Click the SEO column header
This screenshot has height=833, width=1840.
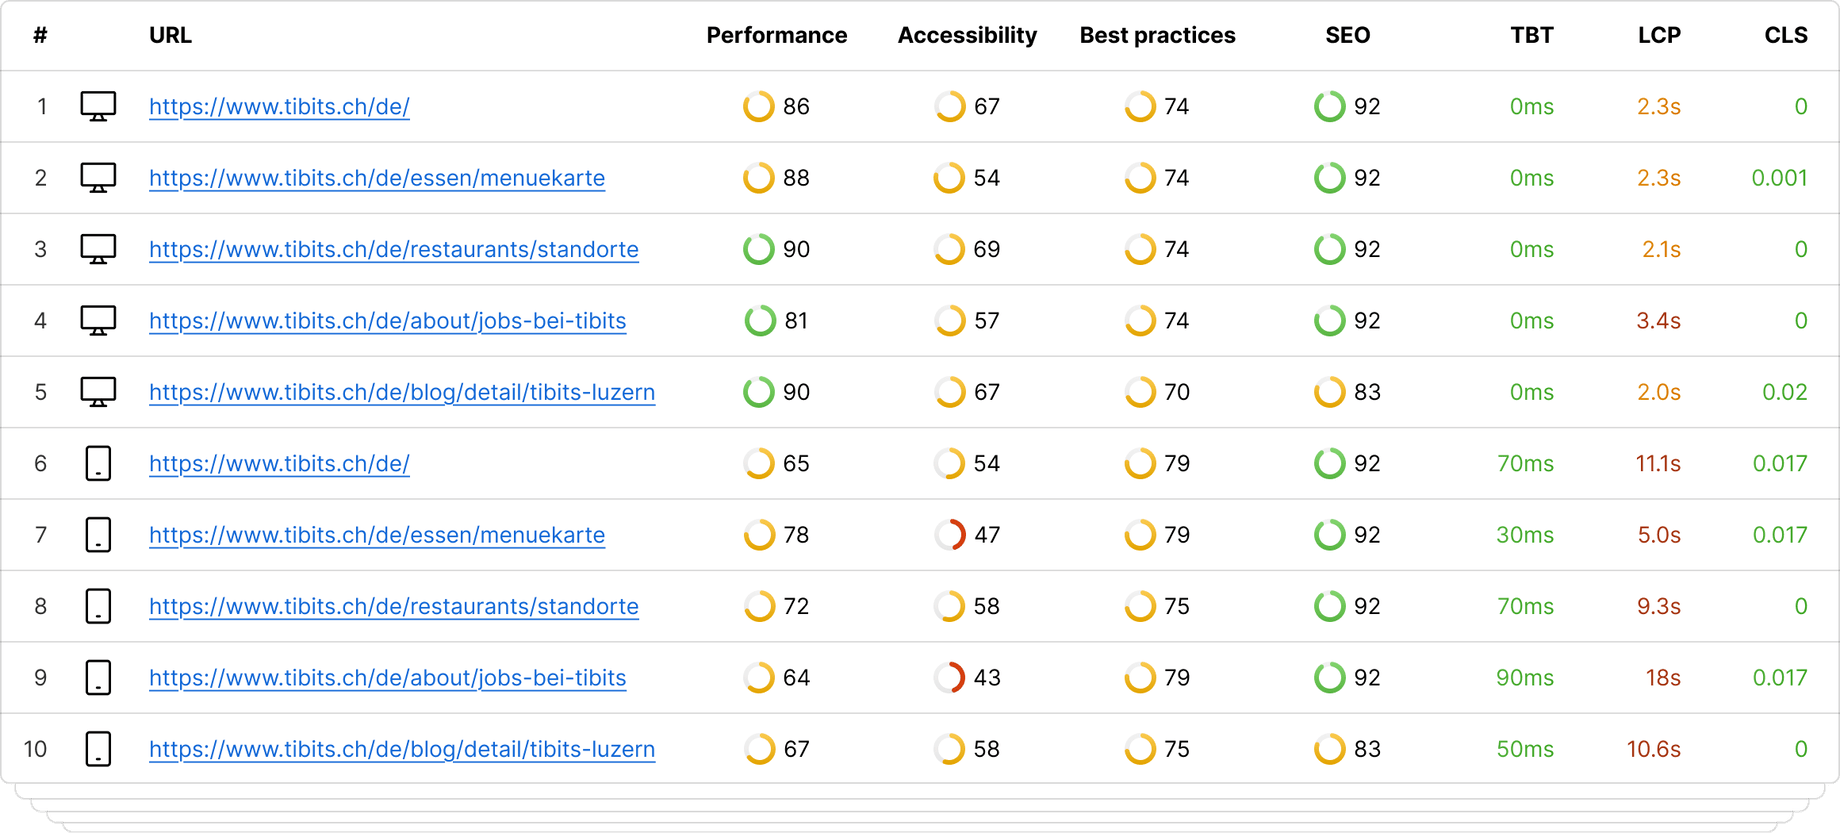click(x=1347, y=35)
